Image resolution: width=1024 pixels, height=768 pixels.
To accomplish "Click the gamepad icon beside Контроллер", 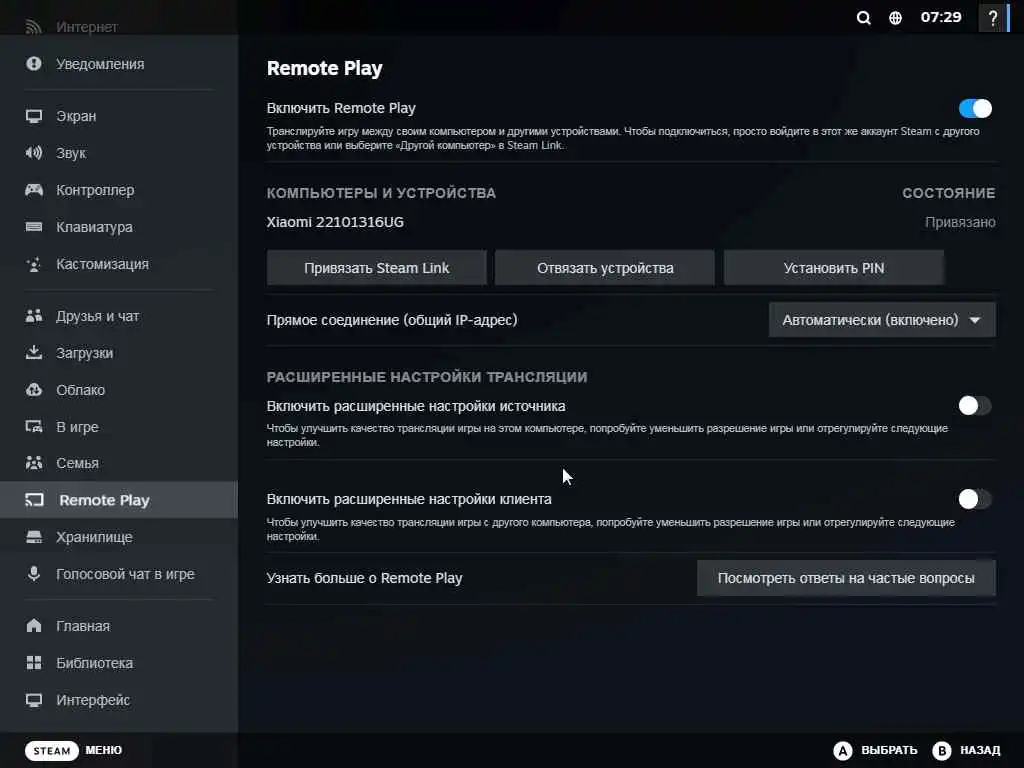I will tap(34, 190).
